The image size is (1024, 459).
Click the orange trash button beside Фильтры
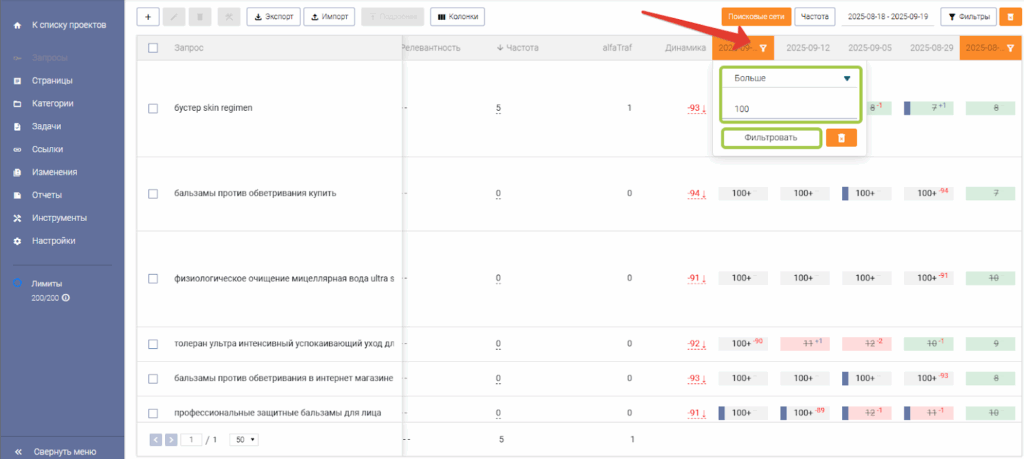pos(1009,17)
